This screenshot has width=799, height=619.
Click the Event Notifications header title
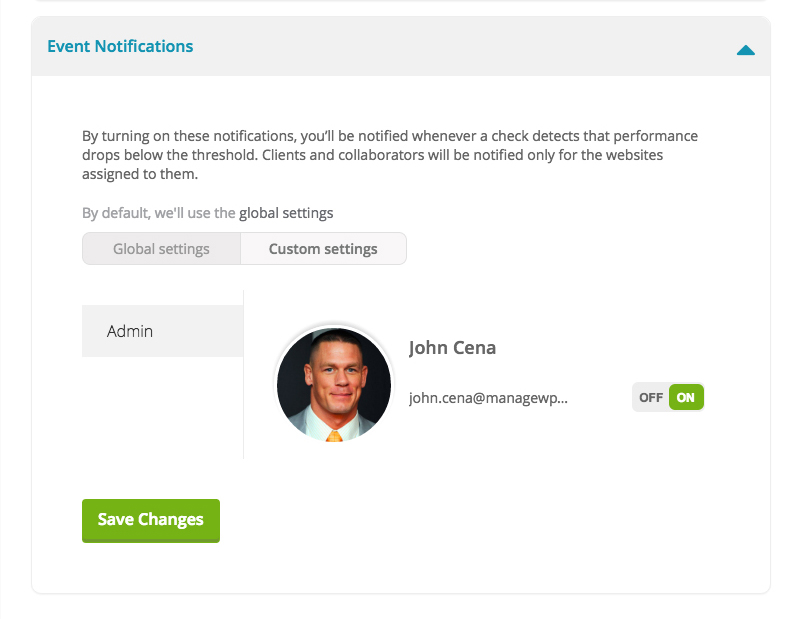coord(120,46)
